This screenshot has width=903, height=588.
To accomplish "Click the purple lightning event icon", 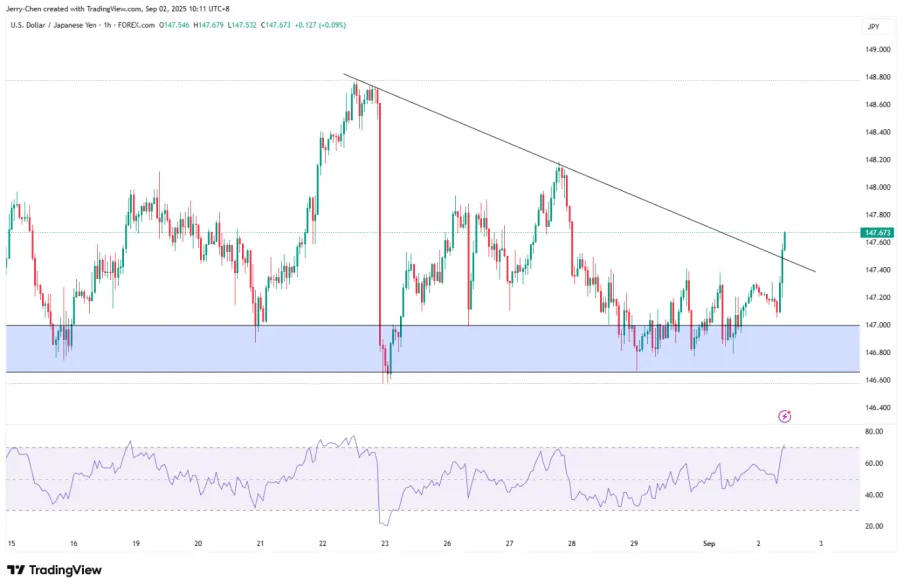I will point(785,416).
